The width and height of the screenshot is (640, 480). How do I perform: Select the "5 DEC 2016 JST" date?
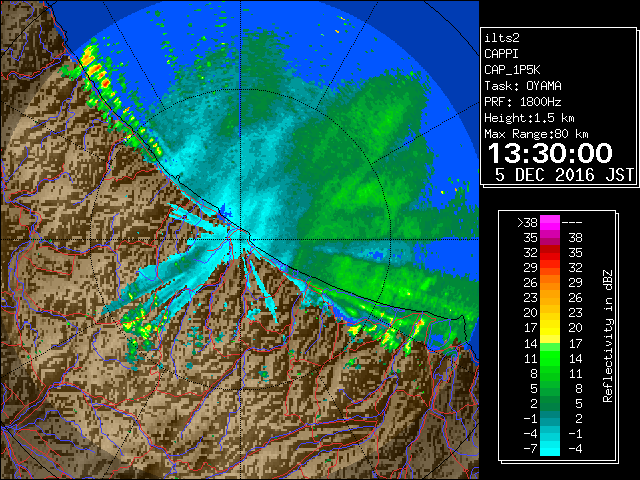point(564,175)
